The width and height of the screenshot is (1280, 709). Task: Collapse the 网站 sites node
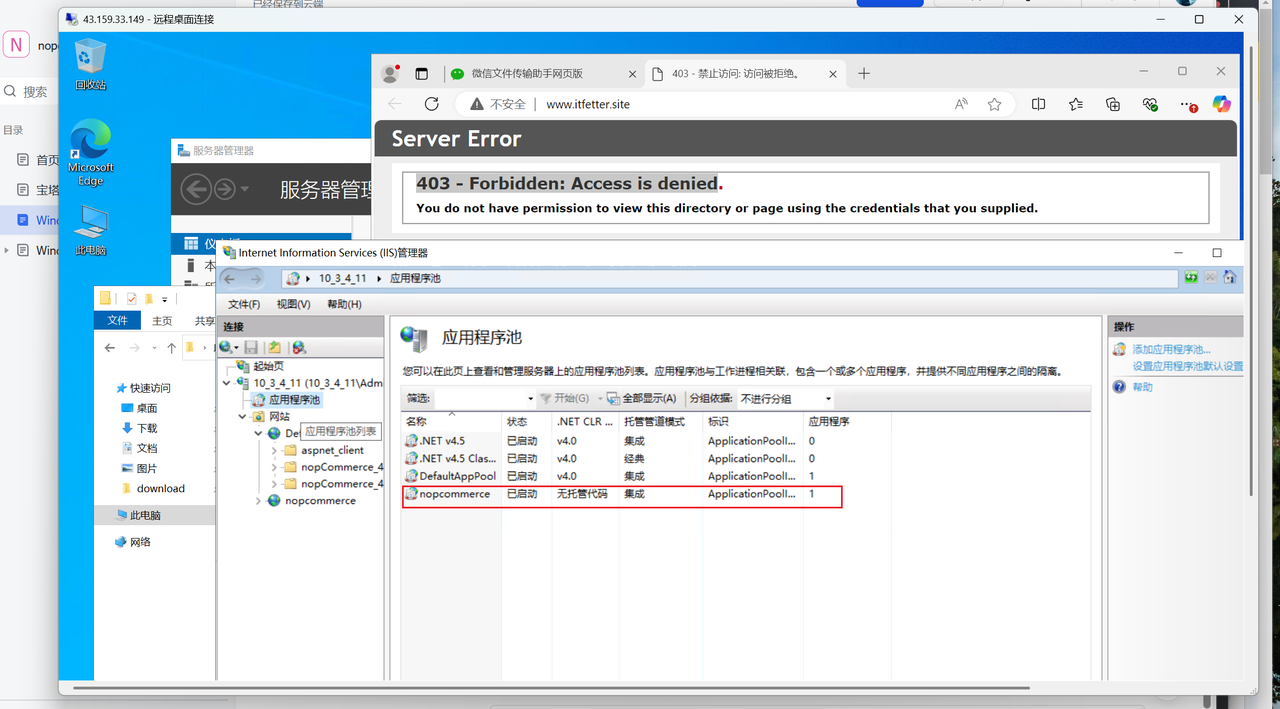point(243,416)
